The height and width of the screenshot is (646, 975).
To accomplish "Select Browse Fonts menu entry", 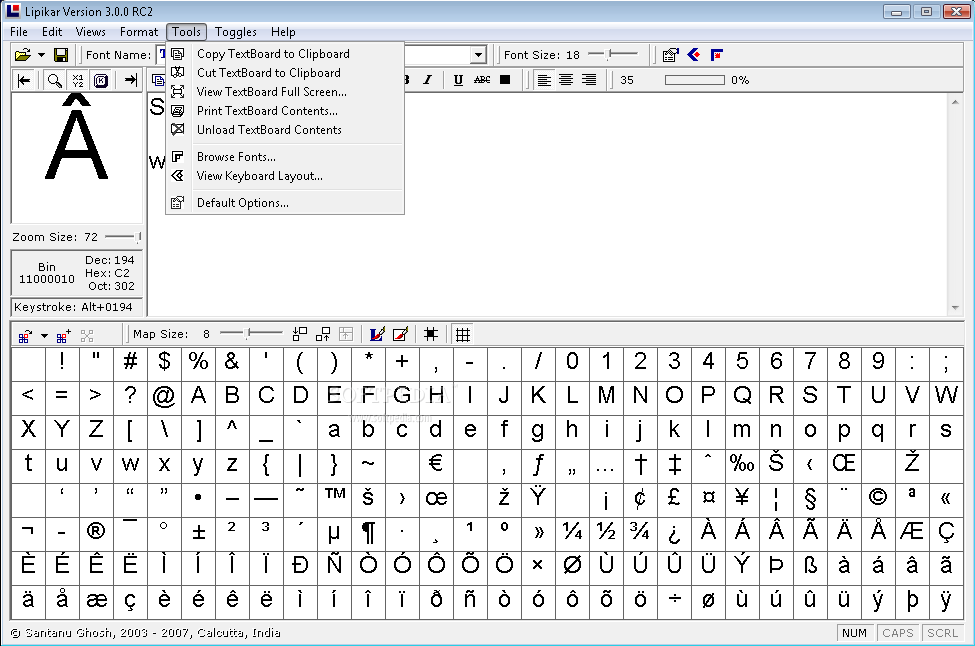I will click(x=285, y=157).
